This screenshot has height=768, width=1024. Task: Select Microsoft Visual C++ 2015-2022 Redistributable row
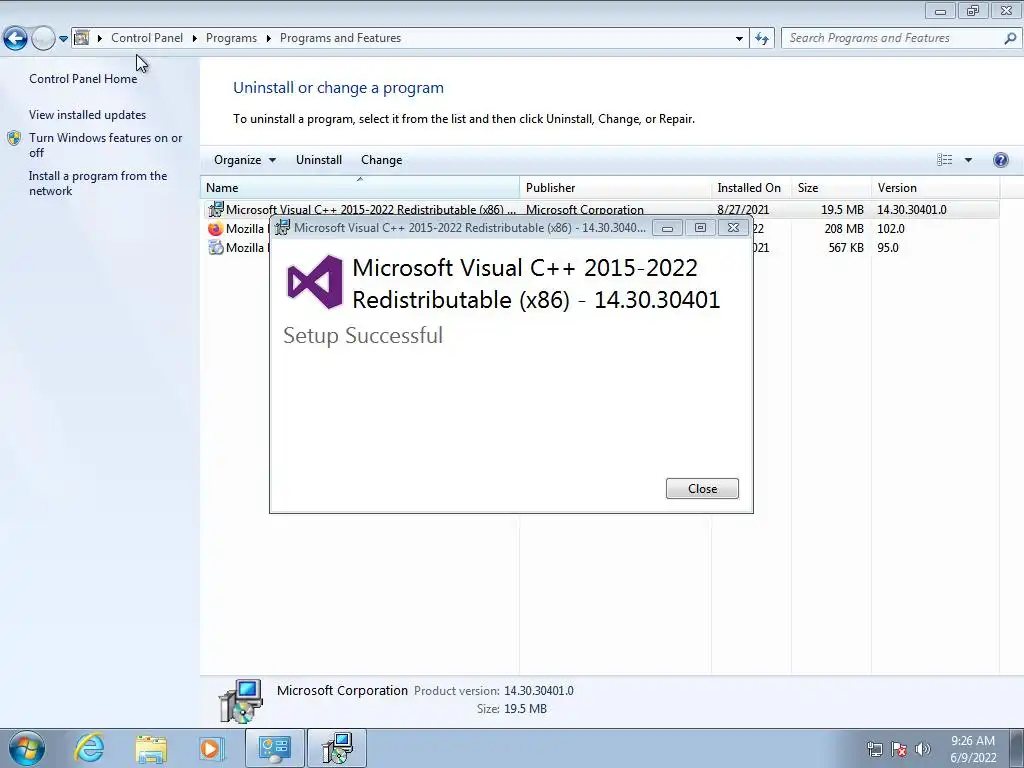tap(600, 210)
